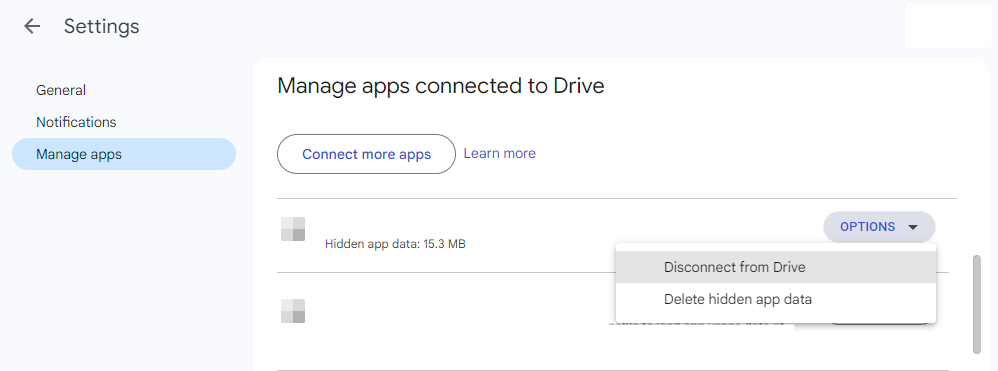This screenshot has height=371, width=998.
Task: Click the blurred icon of the second app
Action: (x=293, y=311)
